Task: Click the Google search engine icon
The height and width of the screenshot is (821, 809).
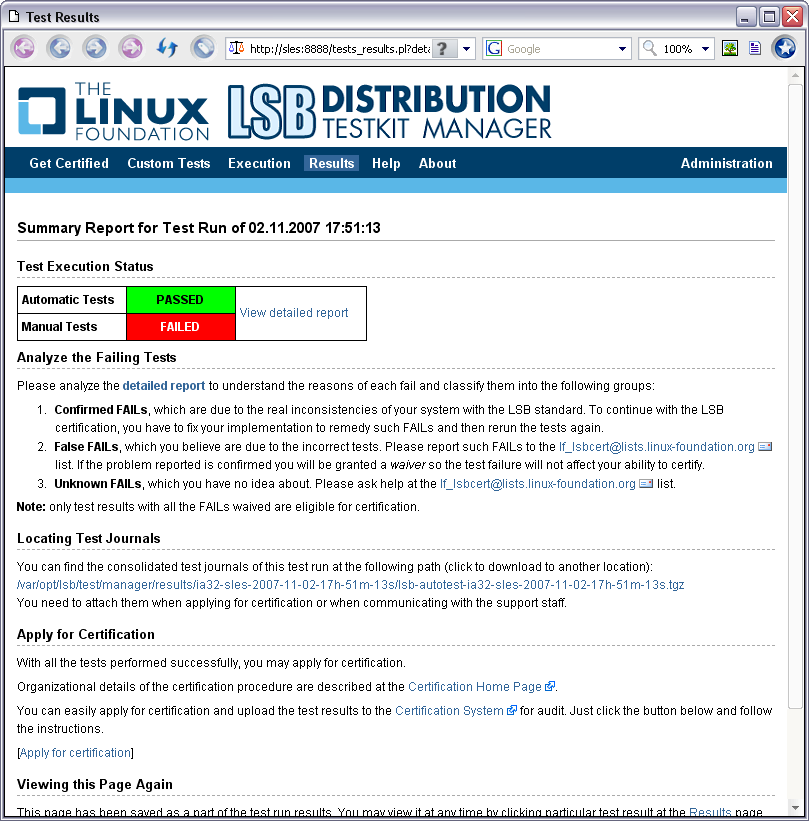Action: [x=494, y=49]
